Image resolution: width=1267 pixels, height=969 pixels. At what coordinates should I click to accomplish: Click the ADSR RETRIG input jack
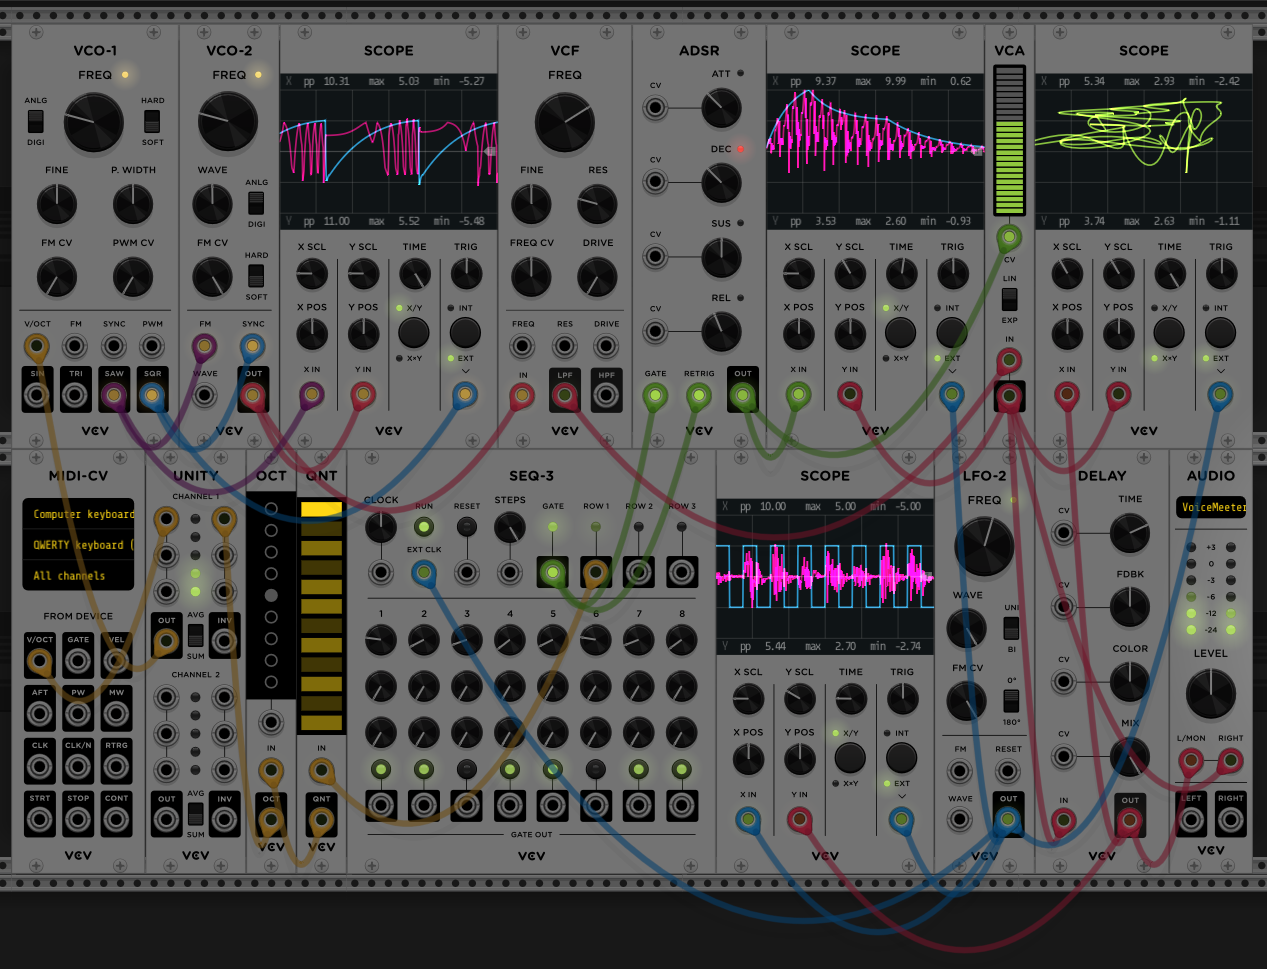tap(698, 395)
